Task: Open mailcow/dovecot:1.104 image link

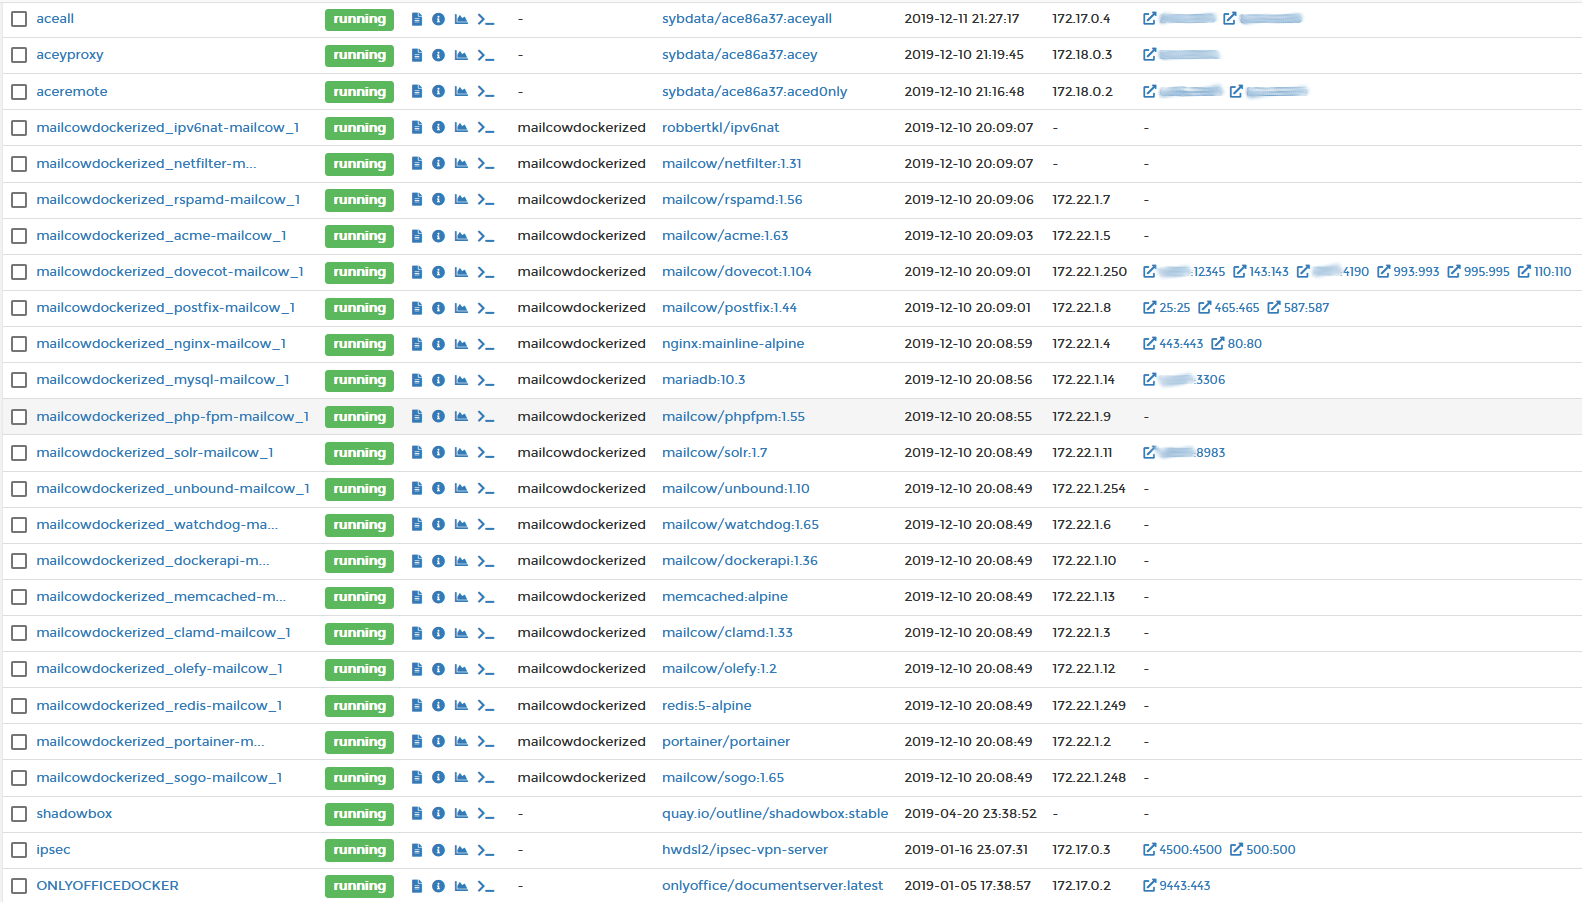Action: point(737,271)
